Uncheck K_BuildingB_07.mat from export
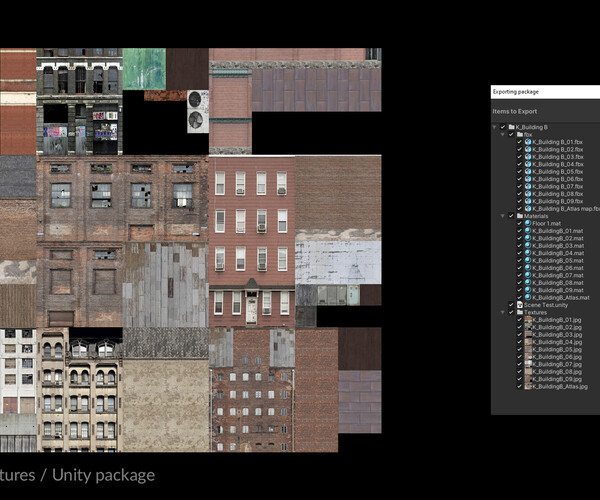This screenshot has height=500, width=600. (519, 275)
